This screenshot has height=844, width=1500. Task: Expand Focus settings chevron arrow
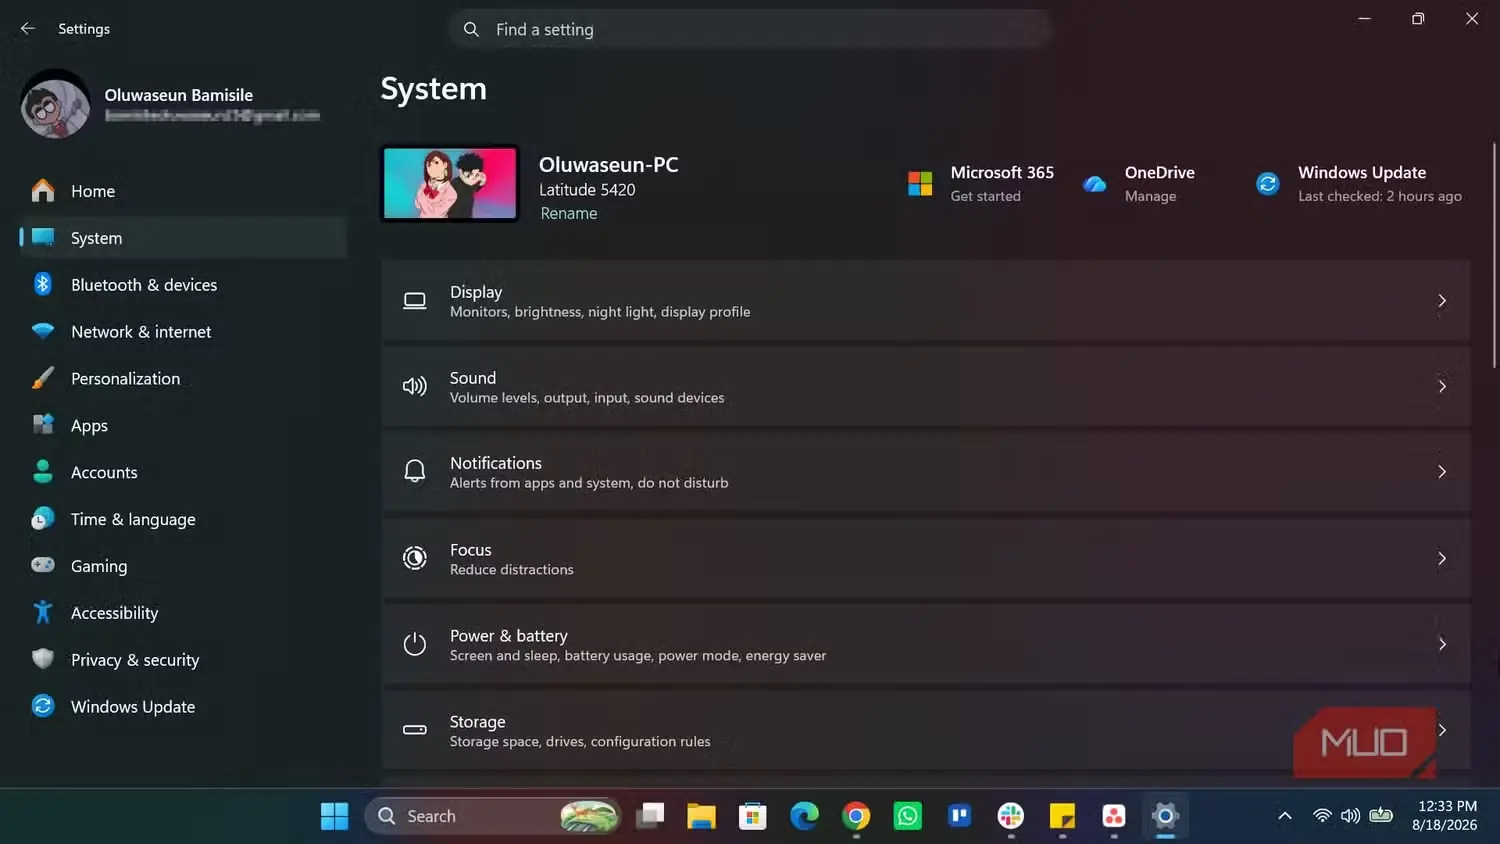1442,558
